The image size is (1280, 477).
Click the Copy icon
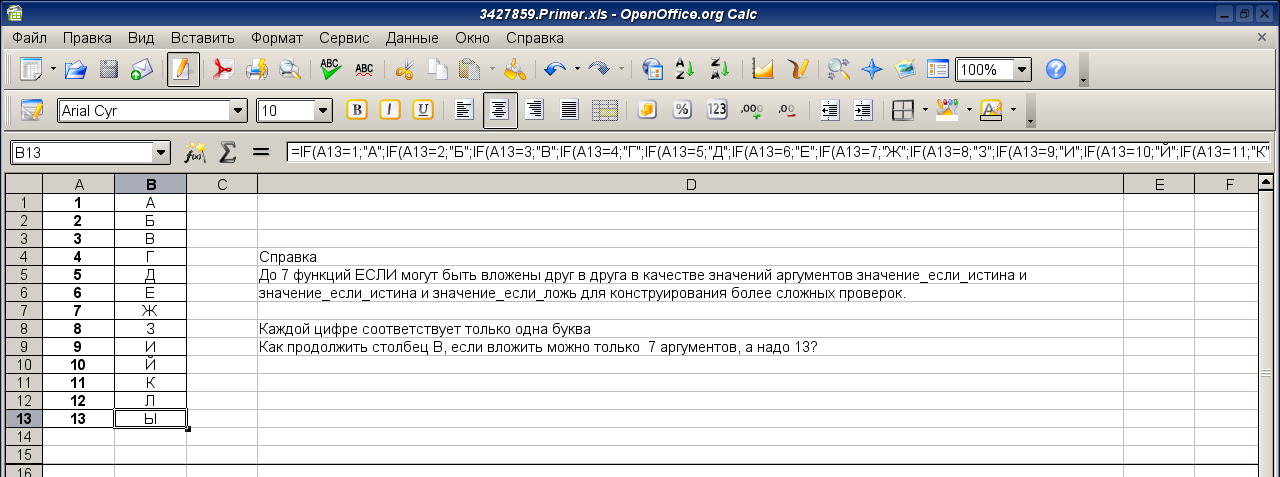tap(438, 70)
